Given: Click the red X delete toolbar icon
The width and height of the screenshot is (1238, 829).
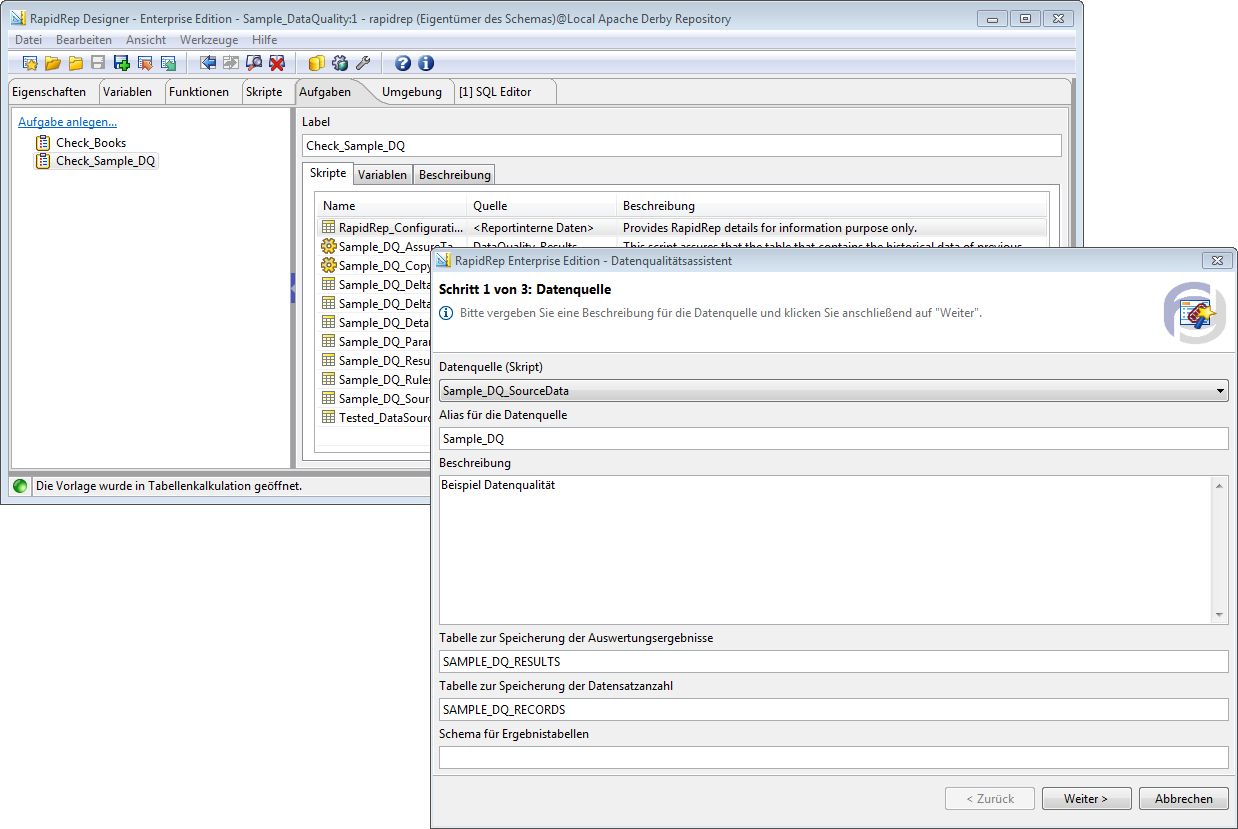Looking at the screenshot, I should coord(277,63).
